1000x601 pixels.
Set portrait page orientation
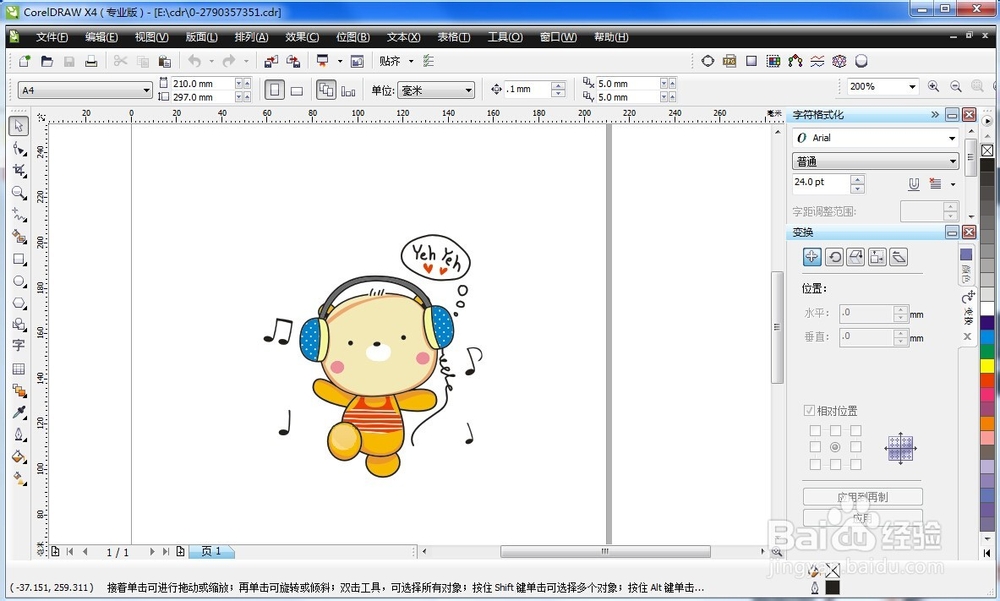(274, 90)
